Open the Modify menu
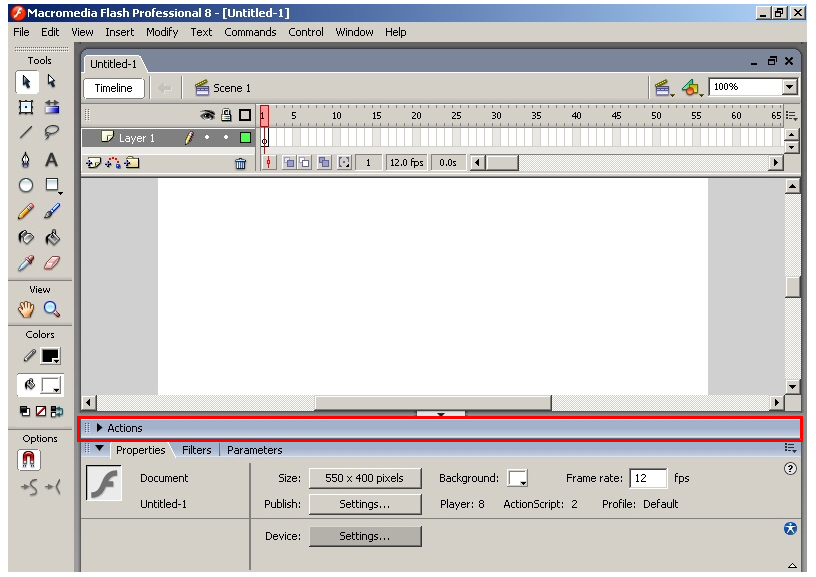816x577 pixels. coord(162,32)
